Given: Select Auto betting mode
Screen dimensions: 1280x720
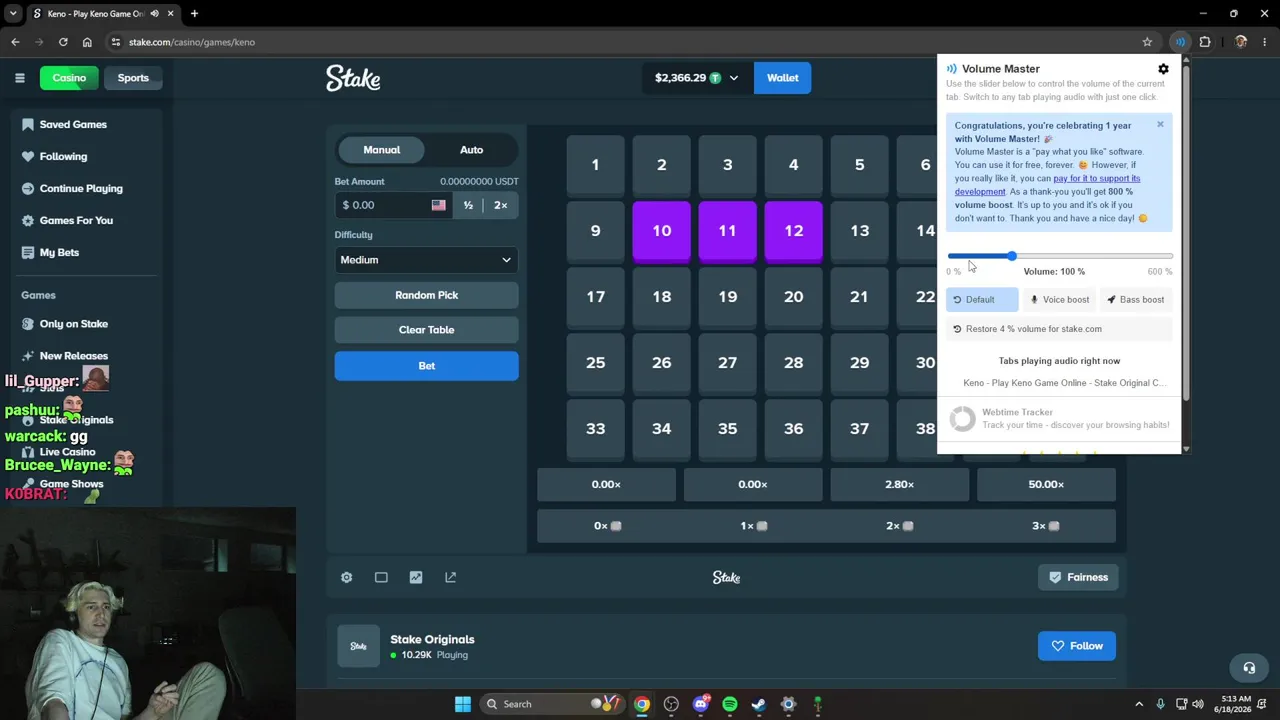Looking at the screenshot, I should pyautogui.click(x=471, y=150).
